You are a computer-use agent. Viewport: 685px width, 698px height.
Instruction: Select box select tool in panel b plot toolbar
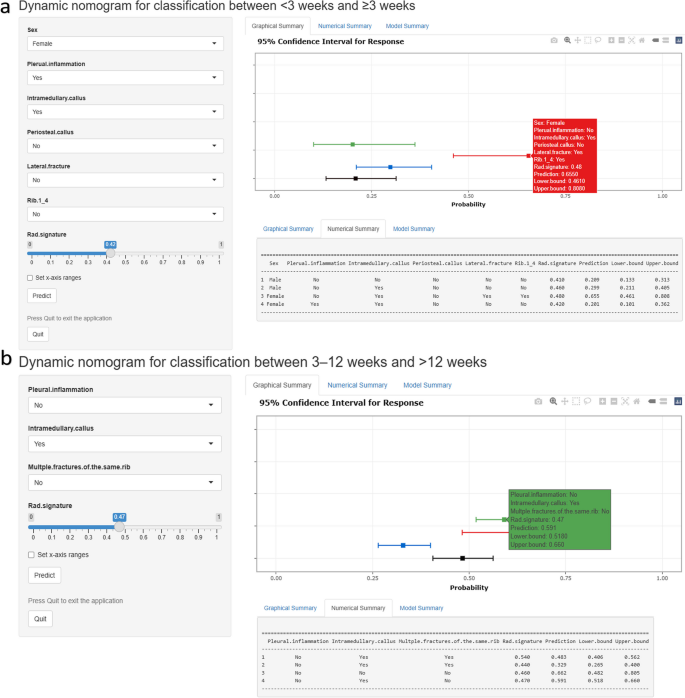pyautogui.click(x=576, y=401)
